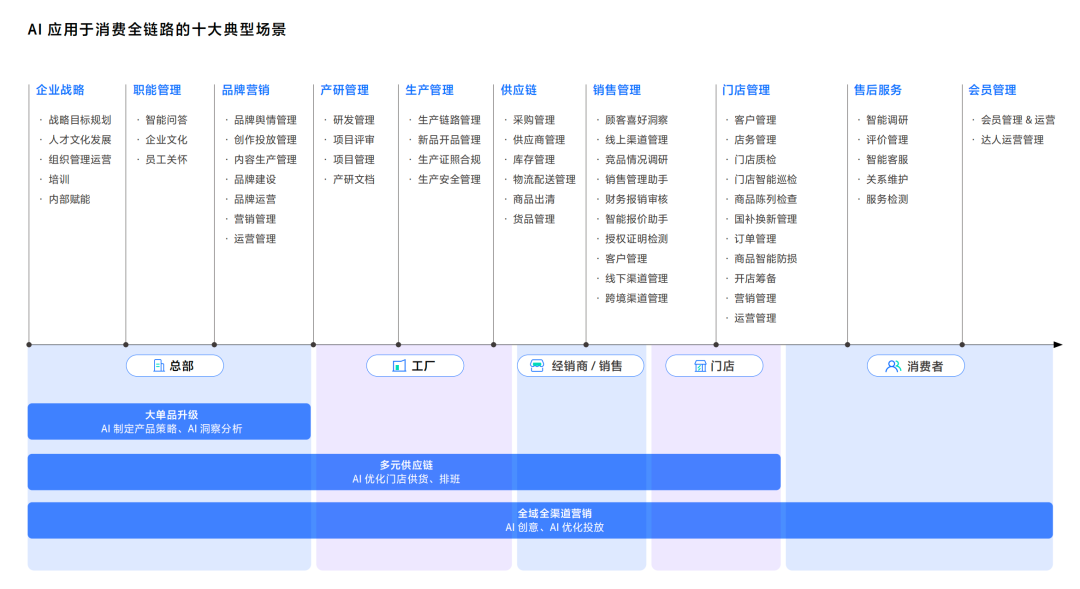
Task: Click the vehicle icon beside 经销商 / 销售
Action: coord(537,366)
